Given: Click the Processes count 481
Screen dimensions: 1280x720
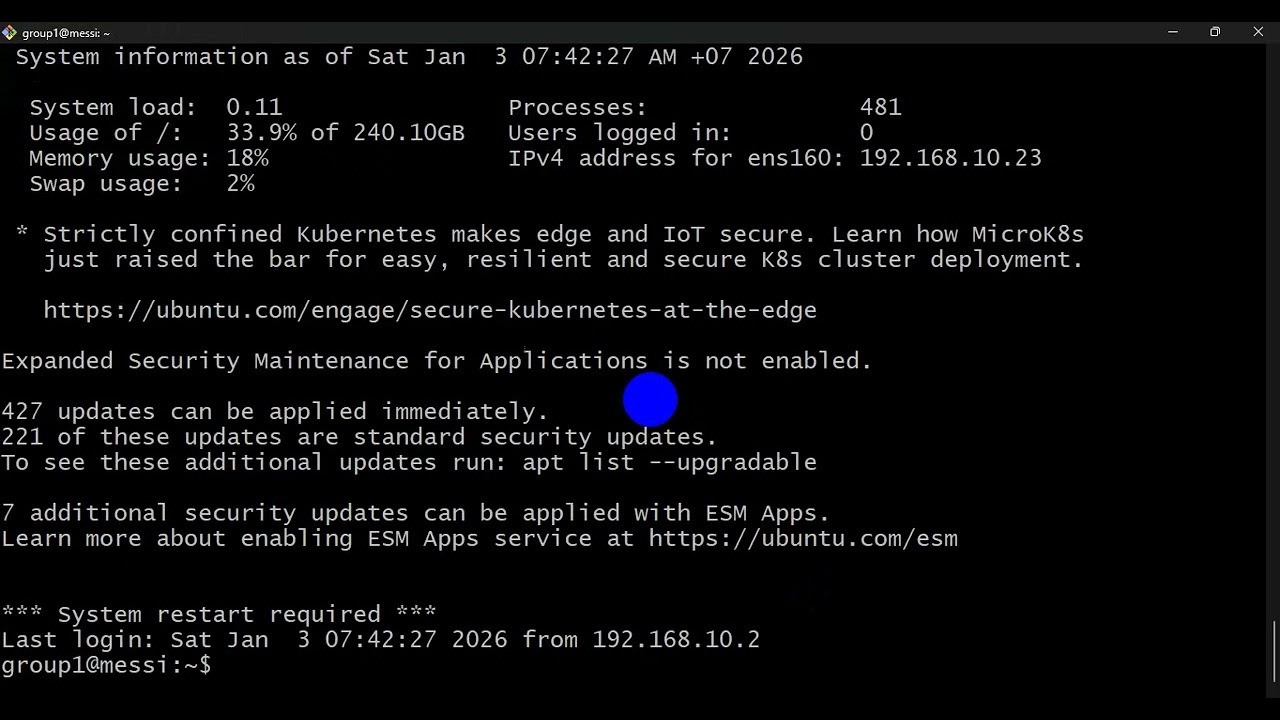Looking at the screenshot, I should click(881, 107).
